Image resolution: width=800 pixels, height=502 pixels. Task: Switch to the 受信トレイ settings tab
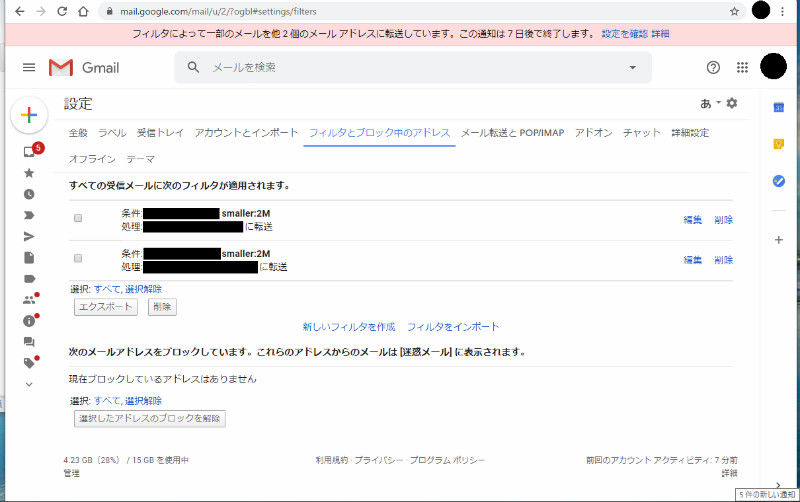click(160, 133)
